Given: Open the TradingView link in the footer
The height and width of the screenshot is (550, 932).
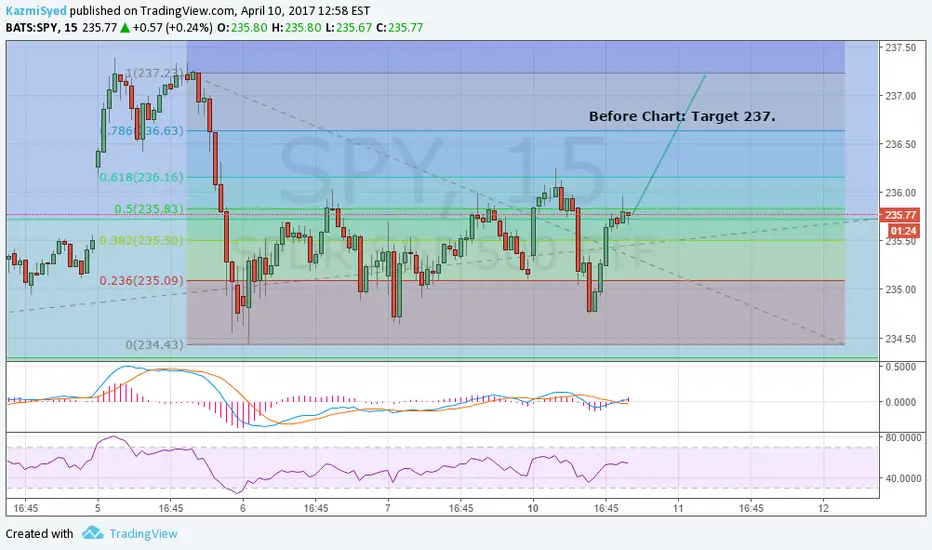Looking at the screenshot, I should [143, 533].
